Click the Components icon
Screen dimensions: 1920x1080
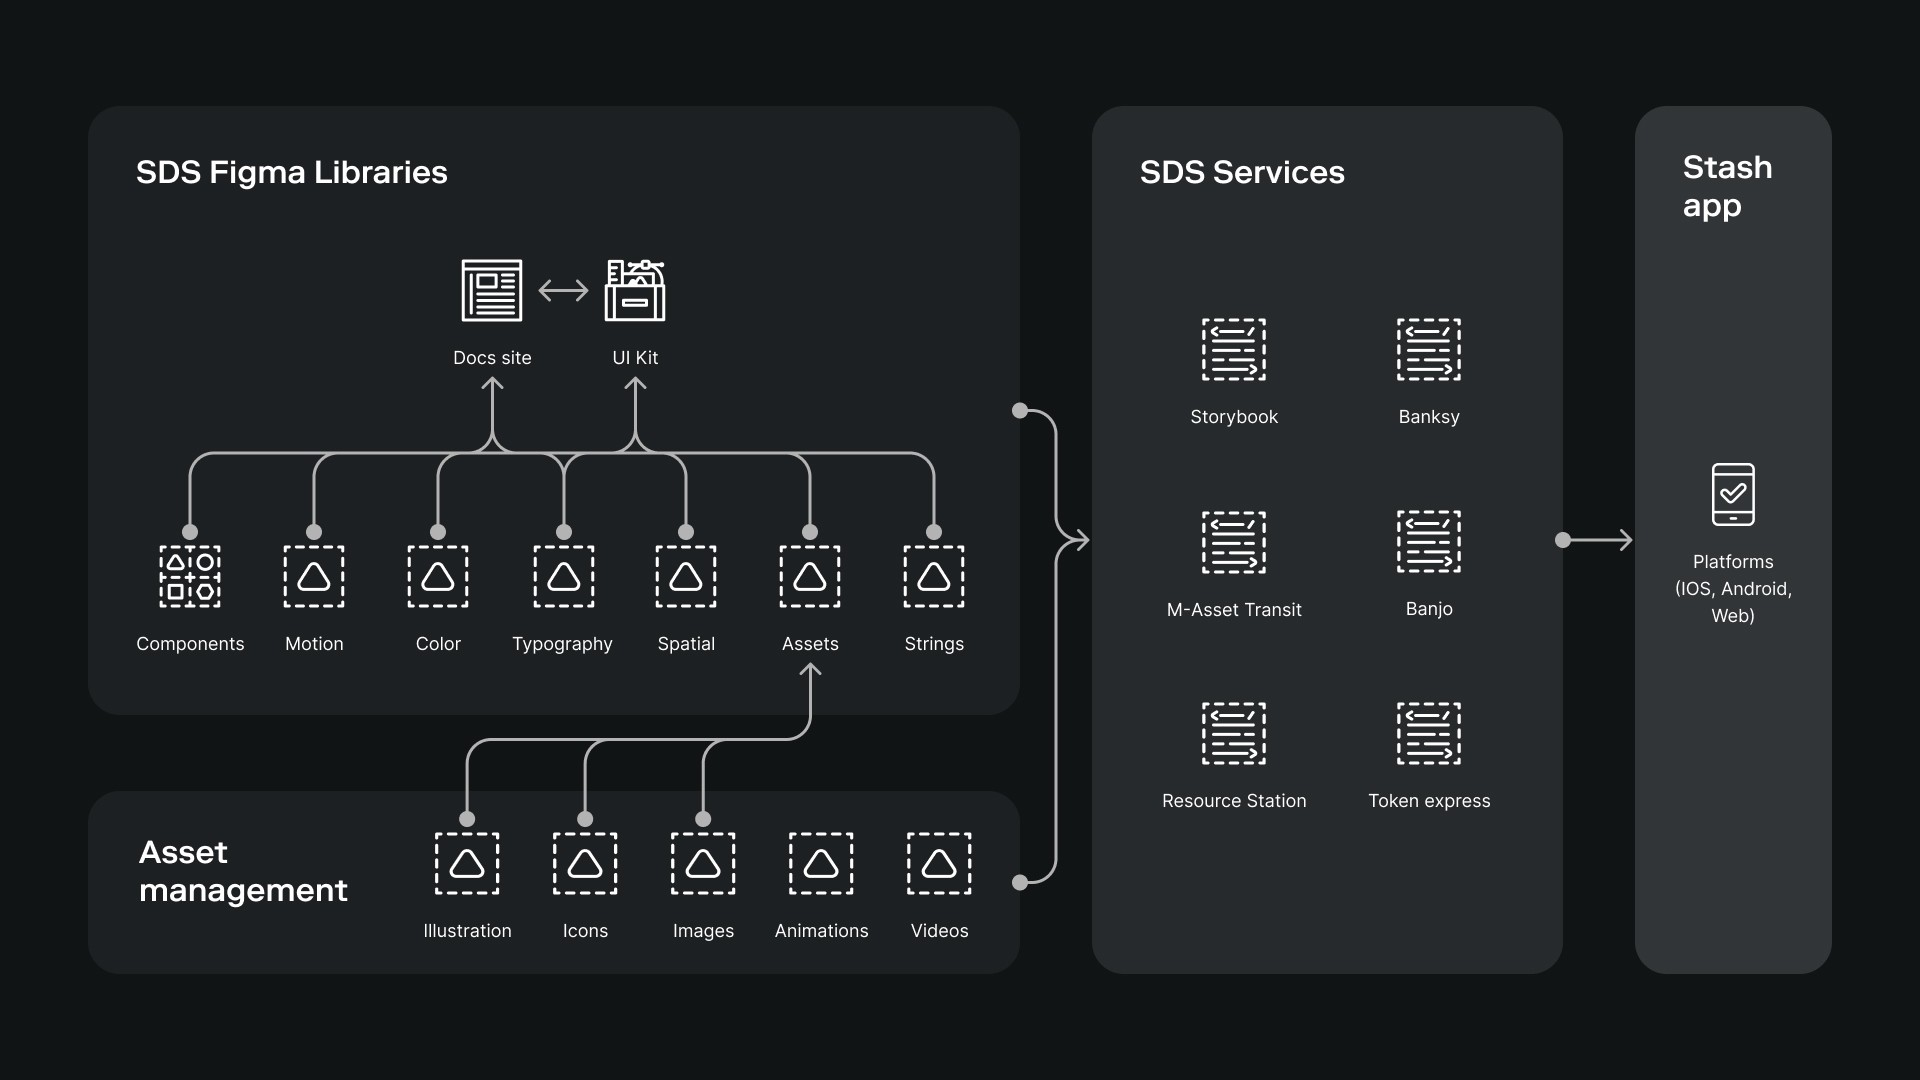(190, 576)
